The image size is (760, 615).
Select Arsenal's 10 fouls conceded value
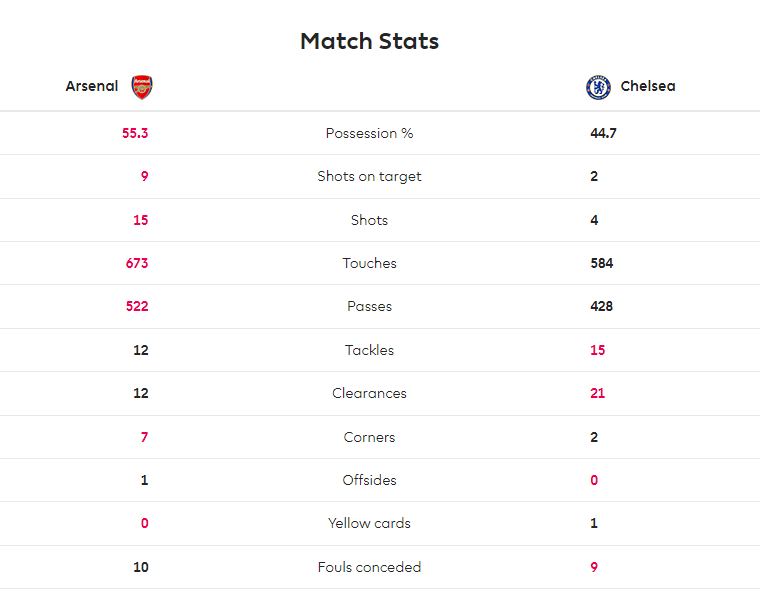point(141,567)
